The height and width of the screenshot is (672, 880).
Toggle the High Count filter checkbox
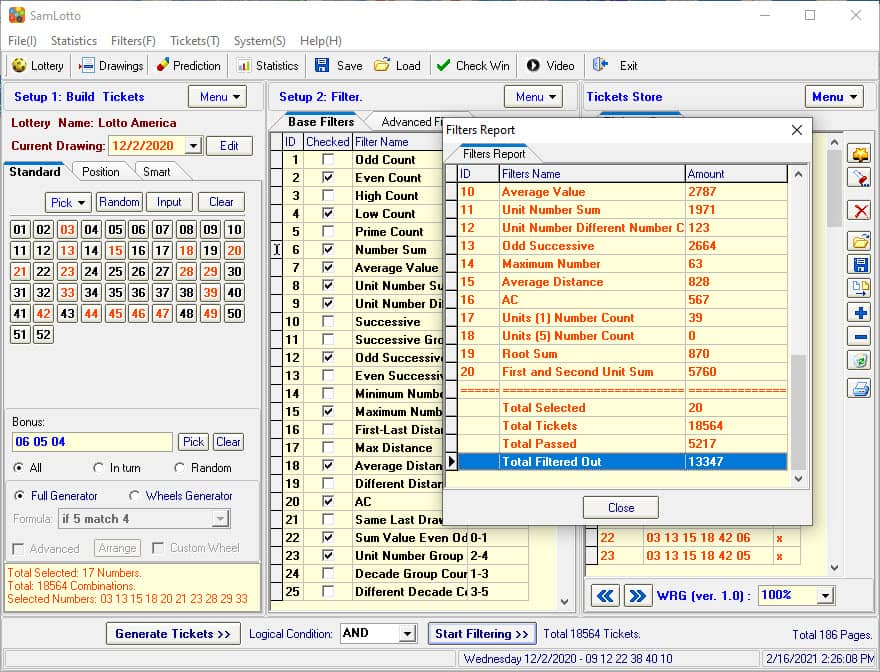coord(328,195)
